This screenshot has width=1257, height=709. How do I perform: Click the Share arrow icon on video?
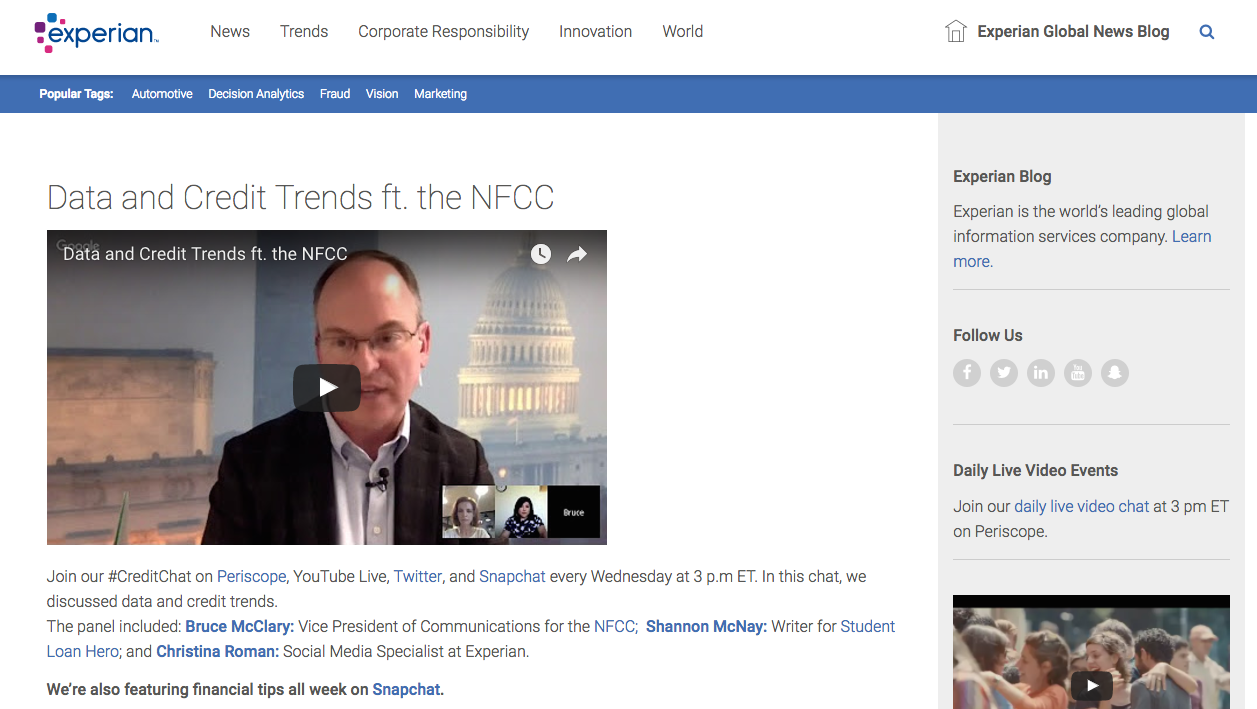[x=577, y=254]
